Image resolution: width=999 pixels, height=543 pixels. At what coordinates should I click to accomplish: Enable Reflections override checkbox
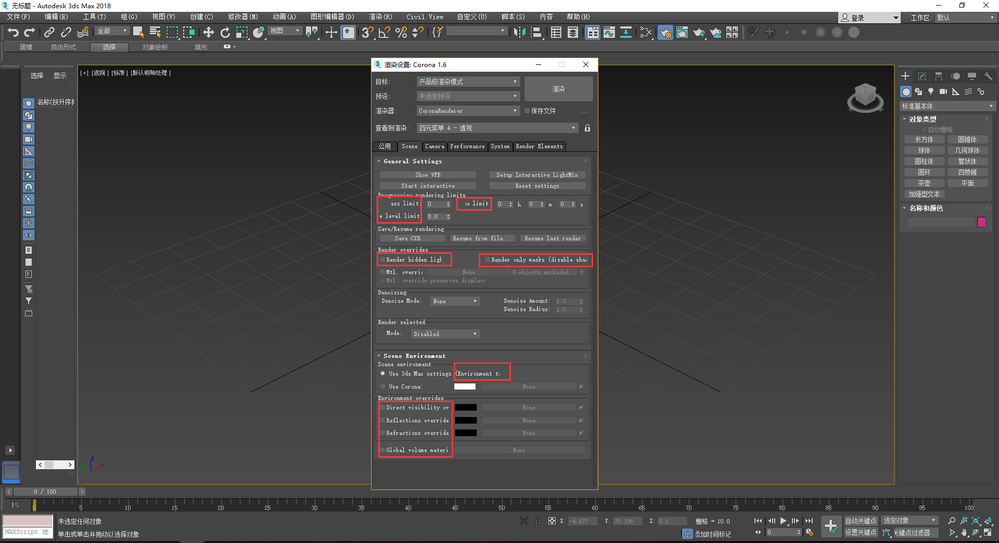(382, 421)
